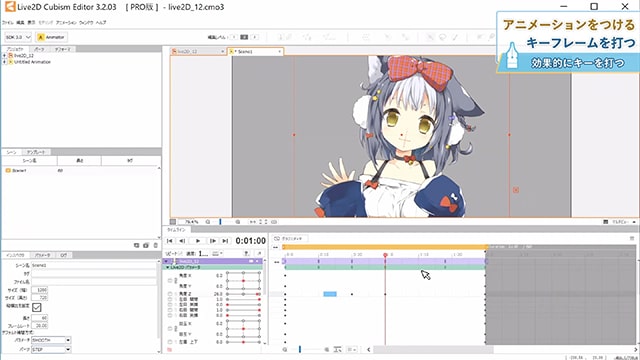This screenshot has height=360, width=640.
Task: Open the SMOOTH parameter interpolation dropdown
Action: tap(51, 340)
